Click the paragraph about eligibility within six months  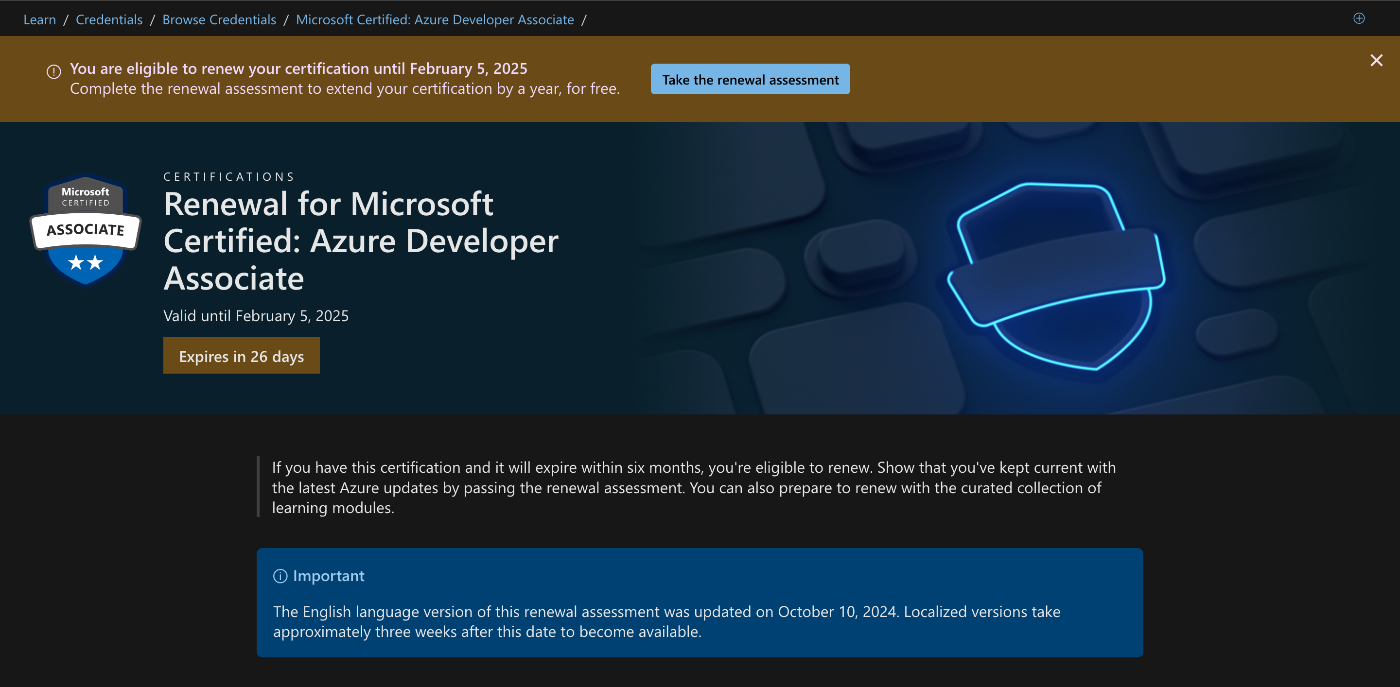point(694,488)
